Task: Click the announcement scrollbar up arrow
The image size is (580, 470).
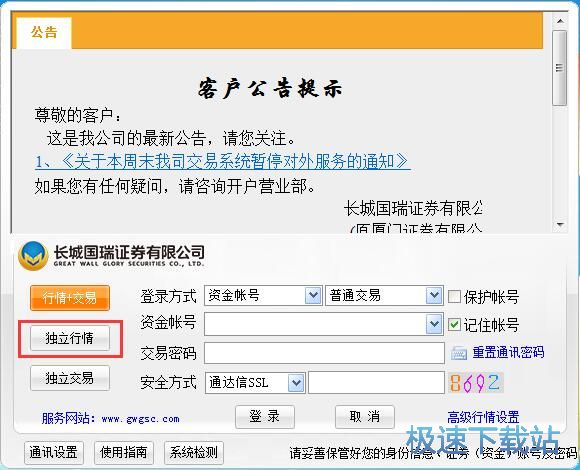Action: point(560,21)
